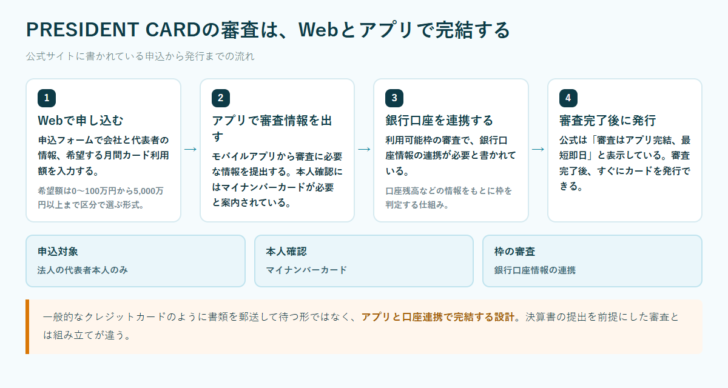728x388 pixels.
Task: Select the "Webで申し込む" card title
Action: coord(80,121)
